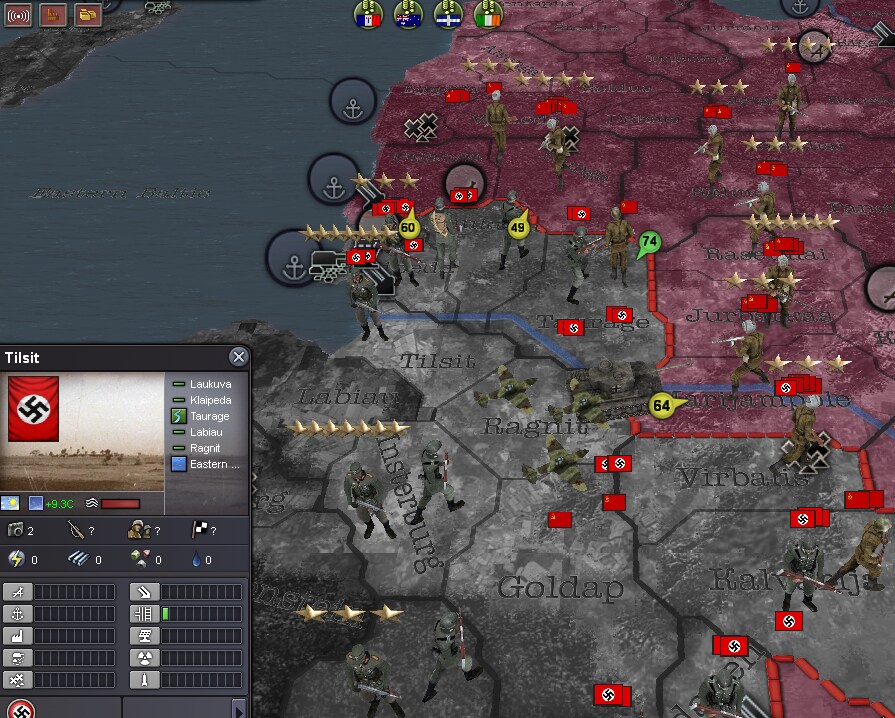Image resolution: width=895 pixels, height=718 pixels.
Task: Build anti-air in Tilsit province
Action: [x=18, y=679]
